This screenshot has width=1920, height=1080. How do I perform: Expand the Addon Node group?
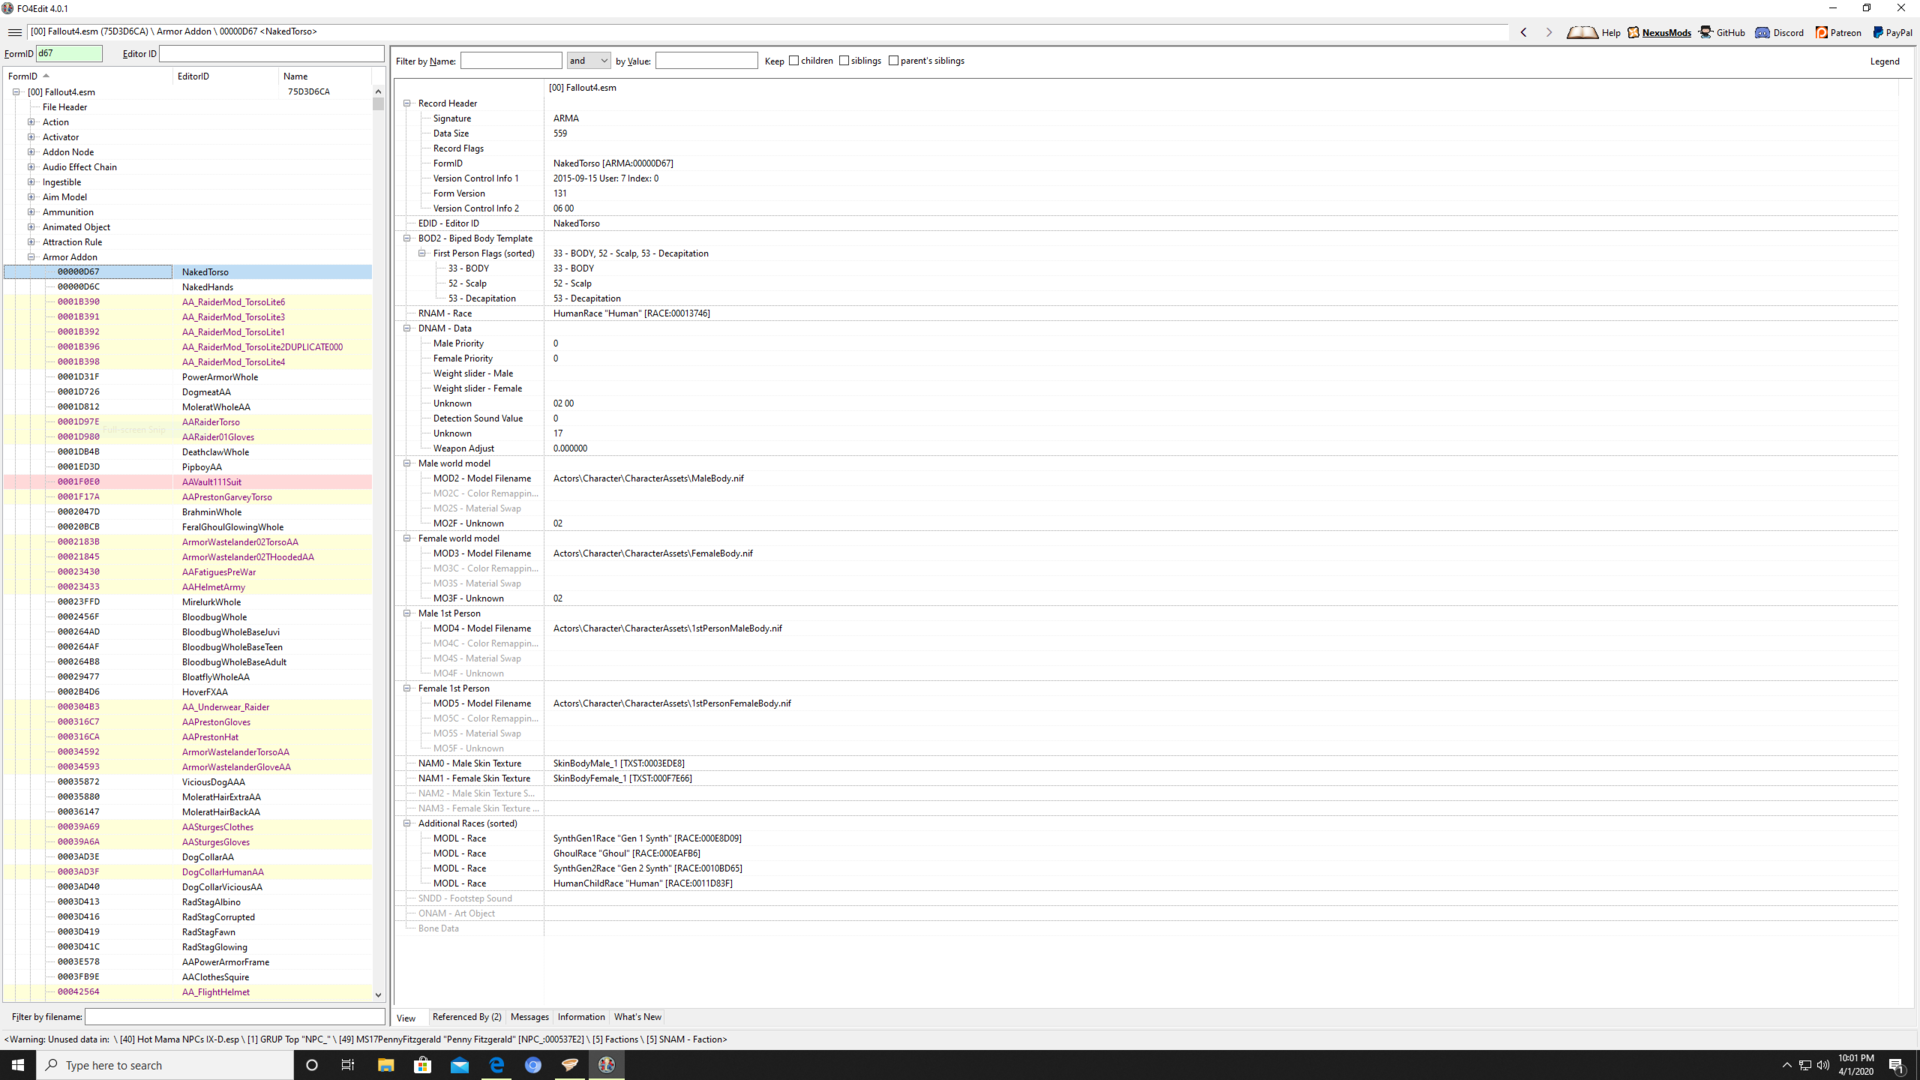pyautogui.click(x=31, y=152)
